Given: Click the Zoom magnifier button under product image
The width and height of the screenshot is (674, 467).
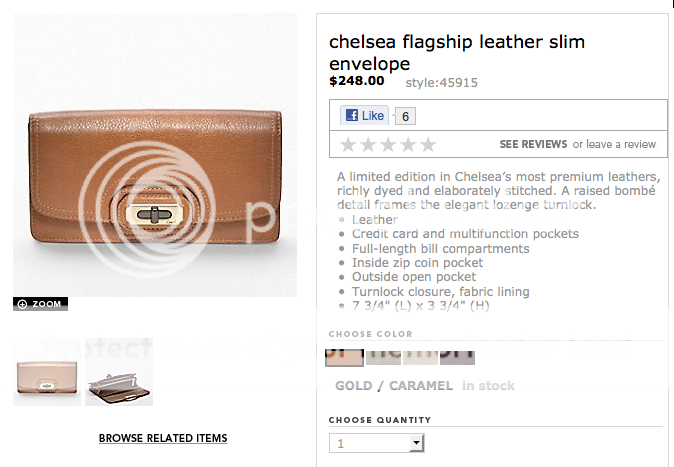Looking at the screenshot, I should pos(40,304).
